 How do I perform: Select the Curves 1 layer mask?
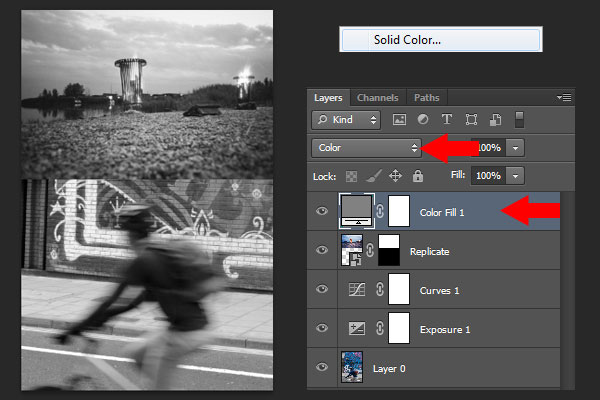point(399,289)
